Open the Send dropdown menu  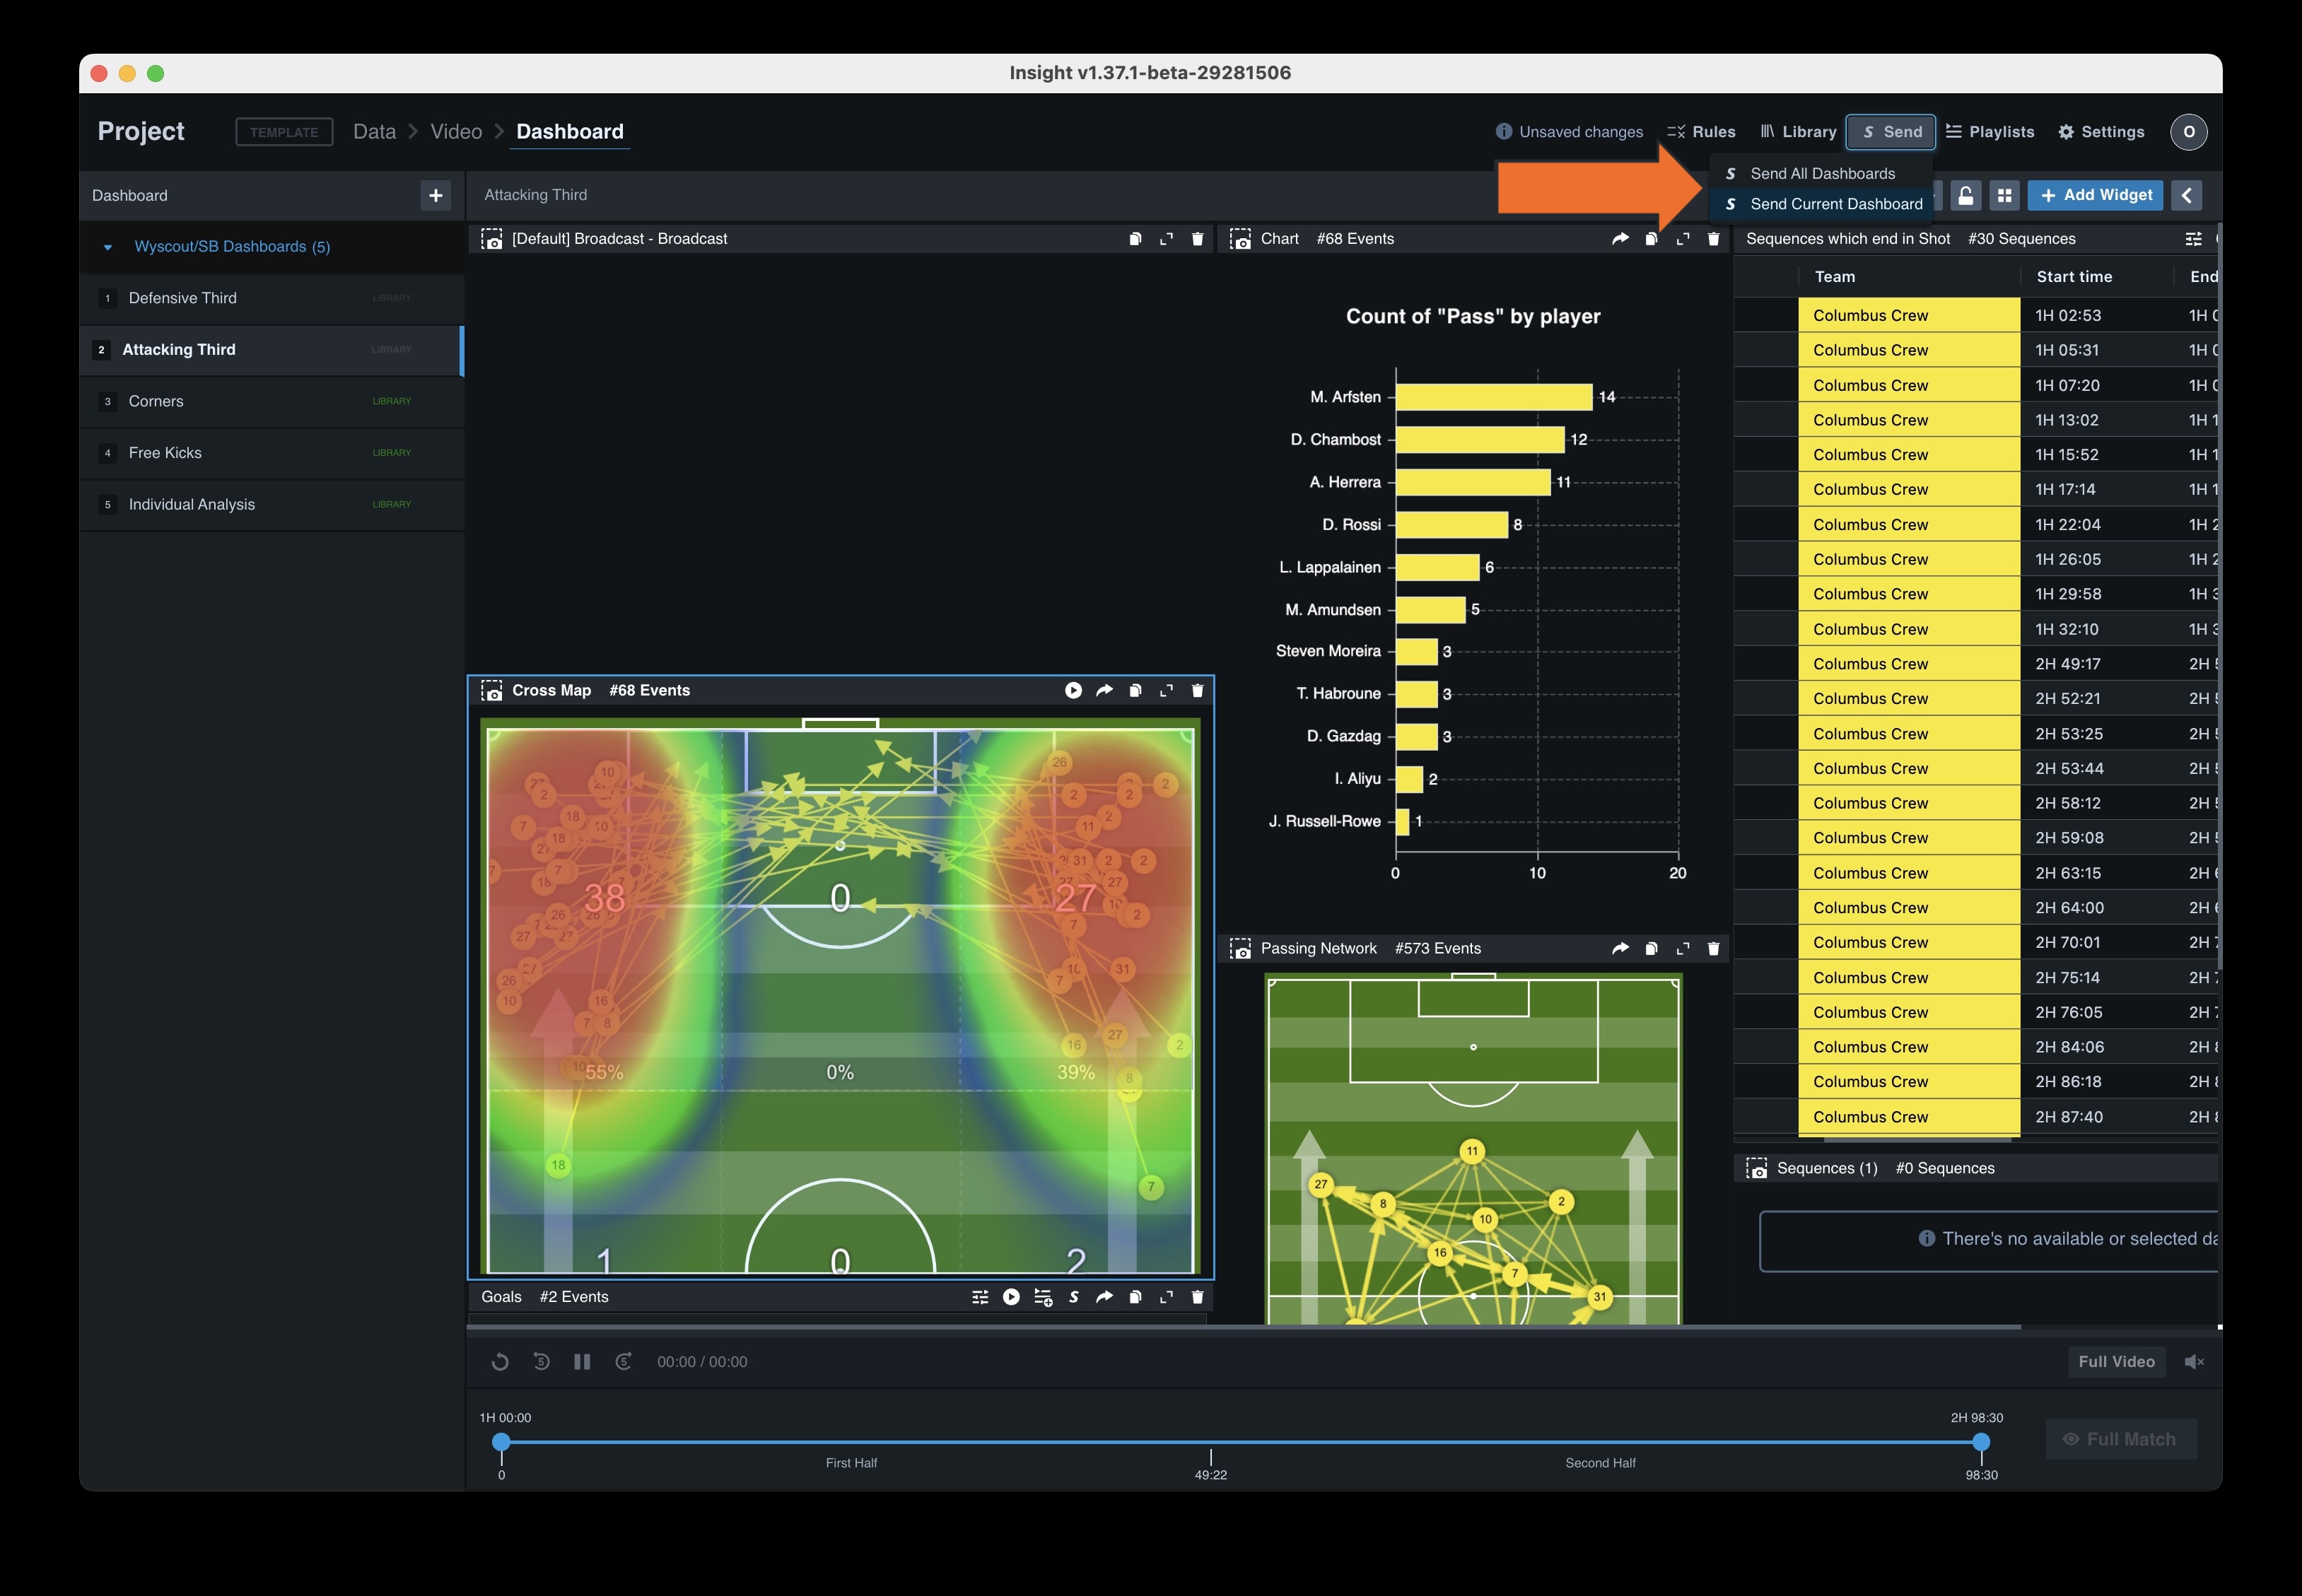pos(1890,132)
